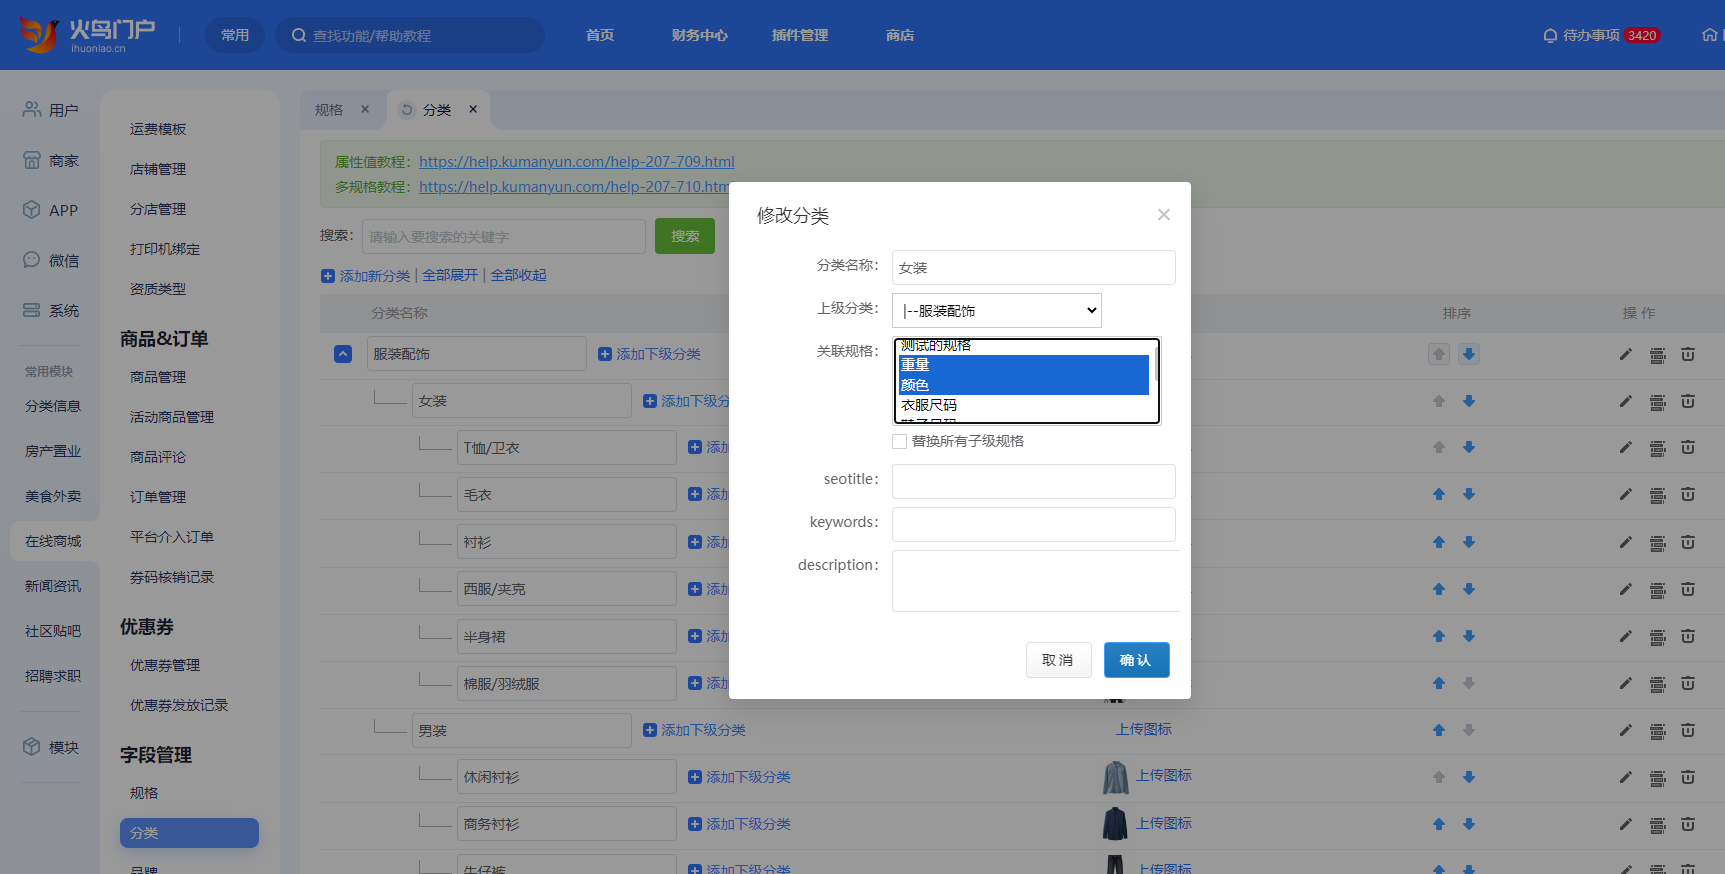The image size is (1725, 874).
Task: Delete the 服装配饰 category row
Action: coord(1688,354)
